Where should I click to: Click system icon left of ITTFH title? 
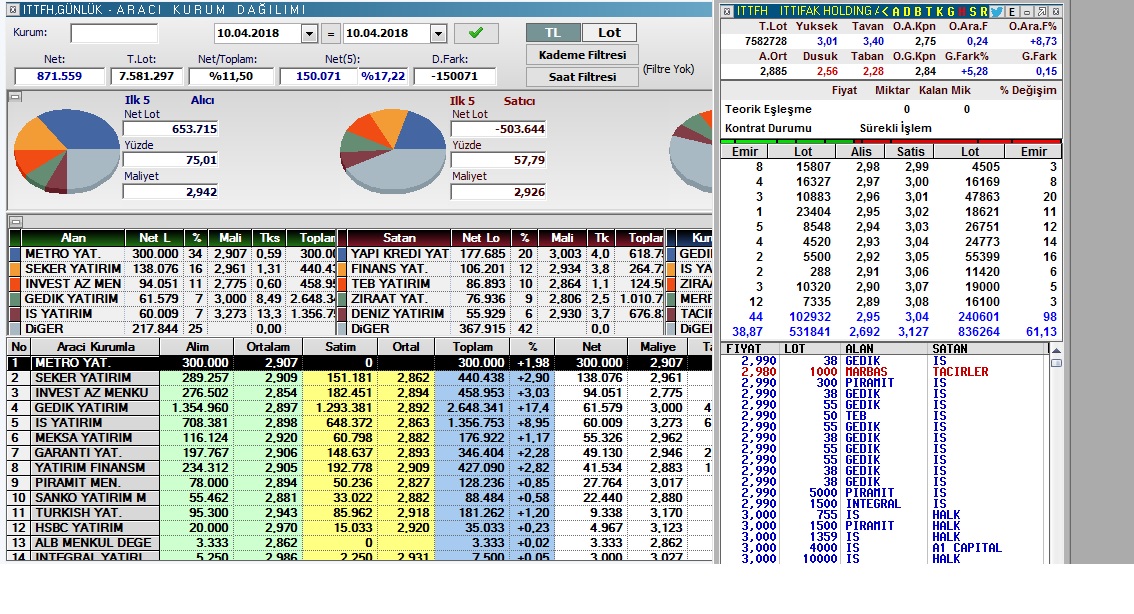coord(727,12)
